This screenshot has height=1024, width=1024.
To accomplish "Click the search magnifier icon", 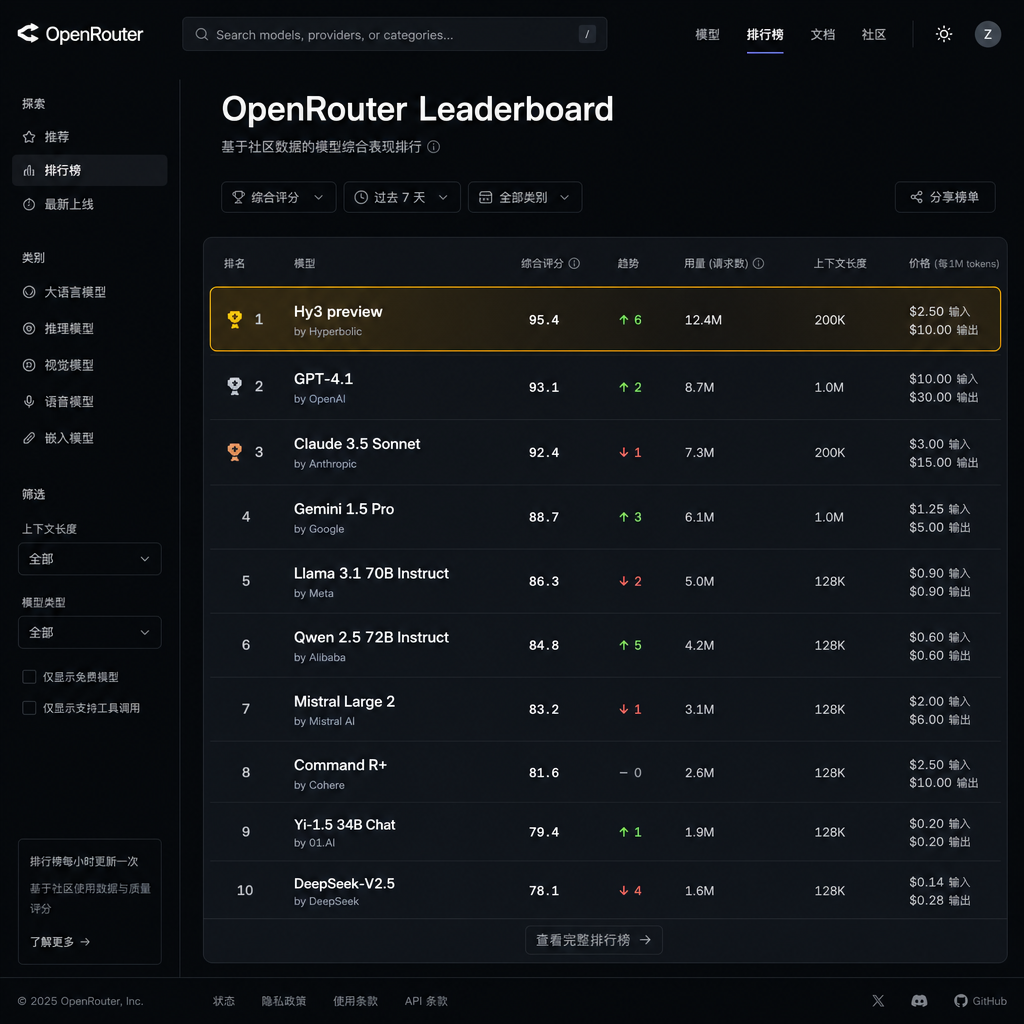I will pos(202,34).
